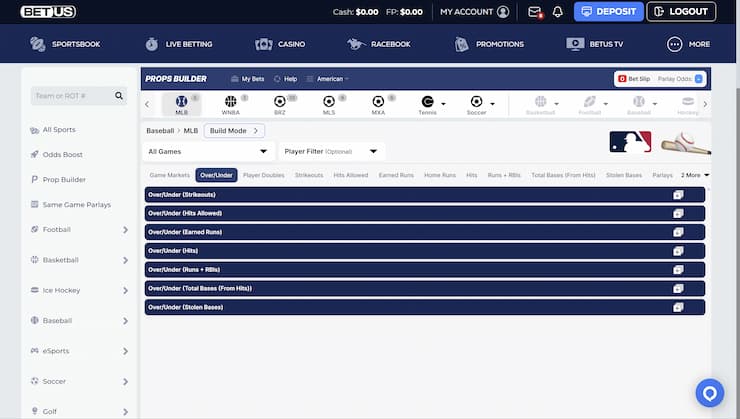This screenshot has height=419, width=740.
Task: Toggle the Parlay Odds switch
Action: point(699,79)
